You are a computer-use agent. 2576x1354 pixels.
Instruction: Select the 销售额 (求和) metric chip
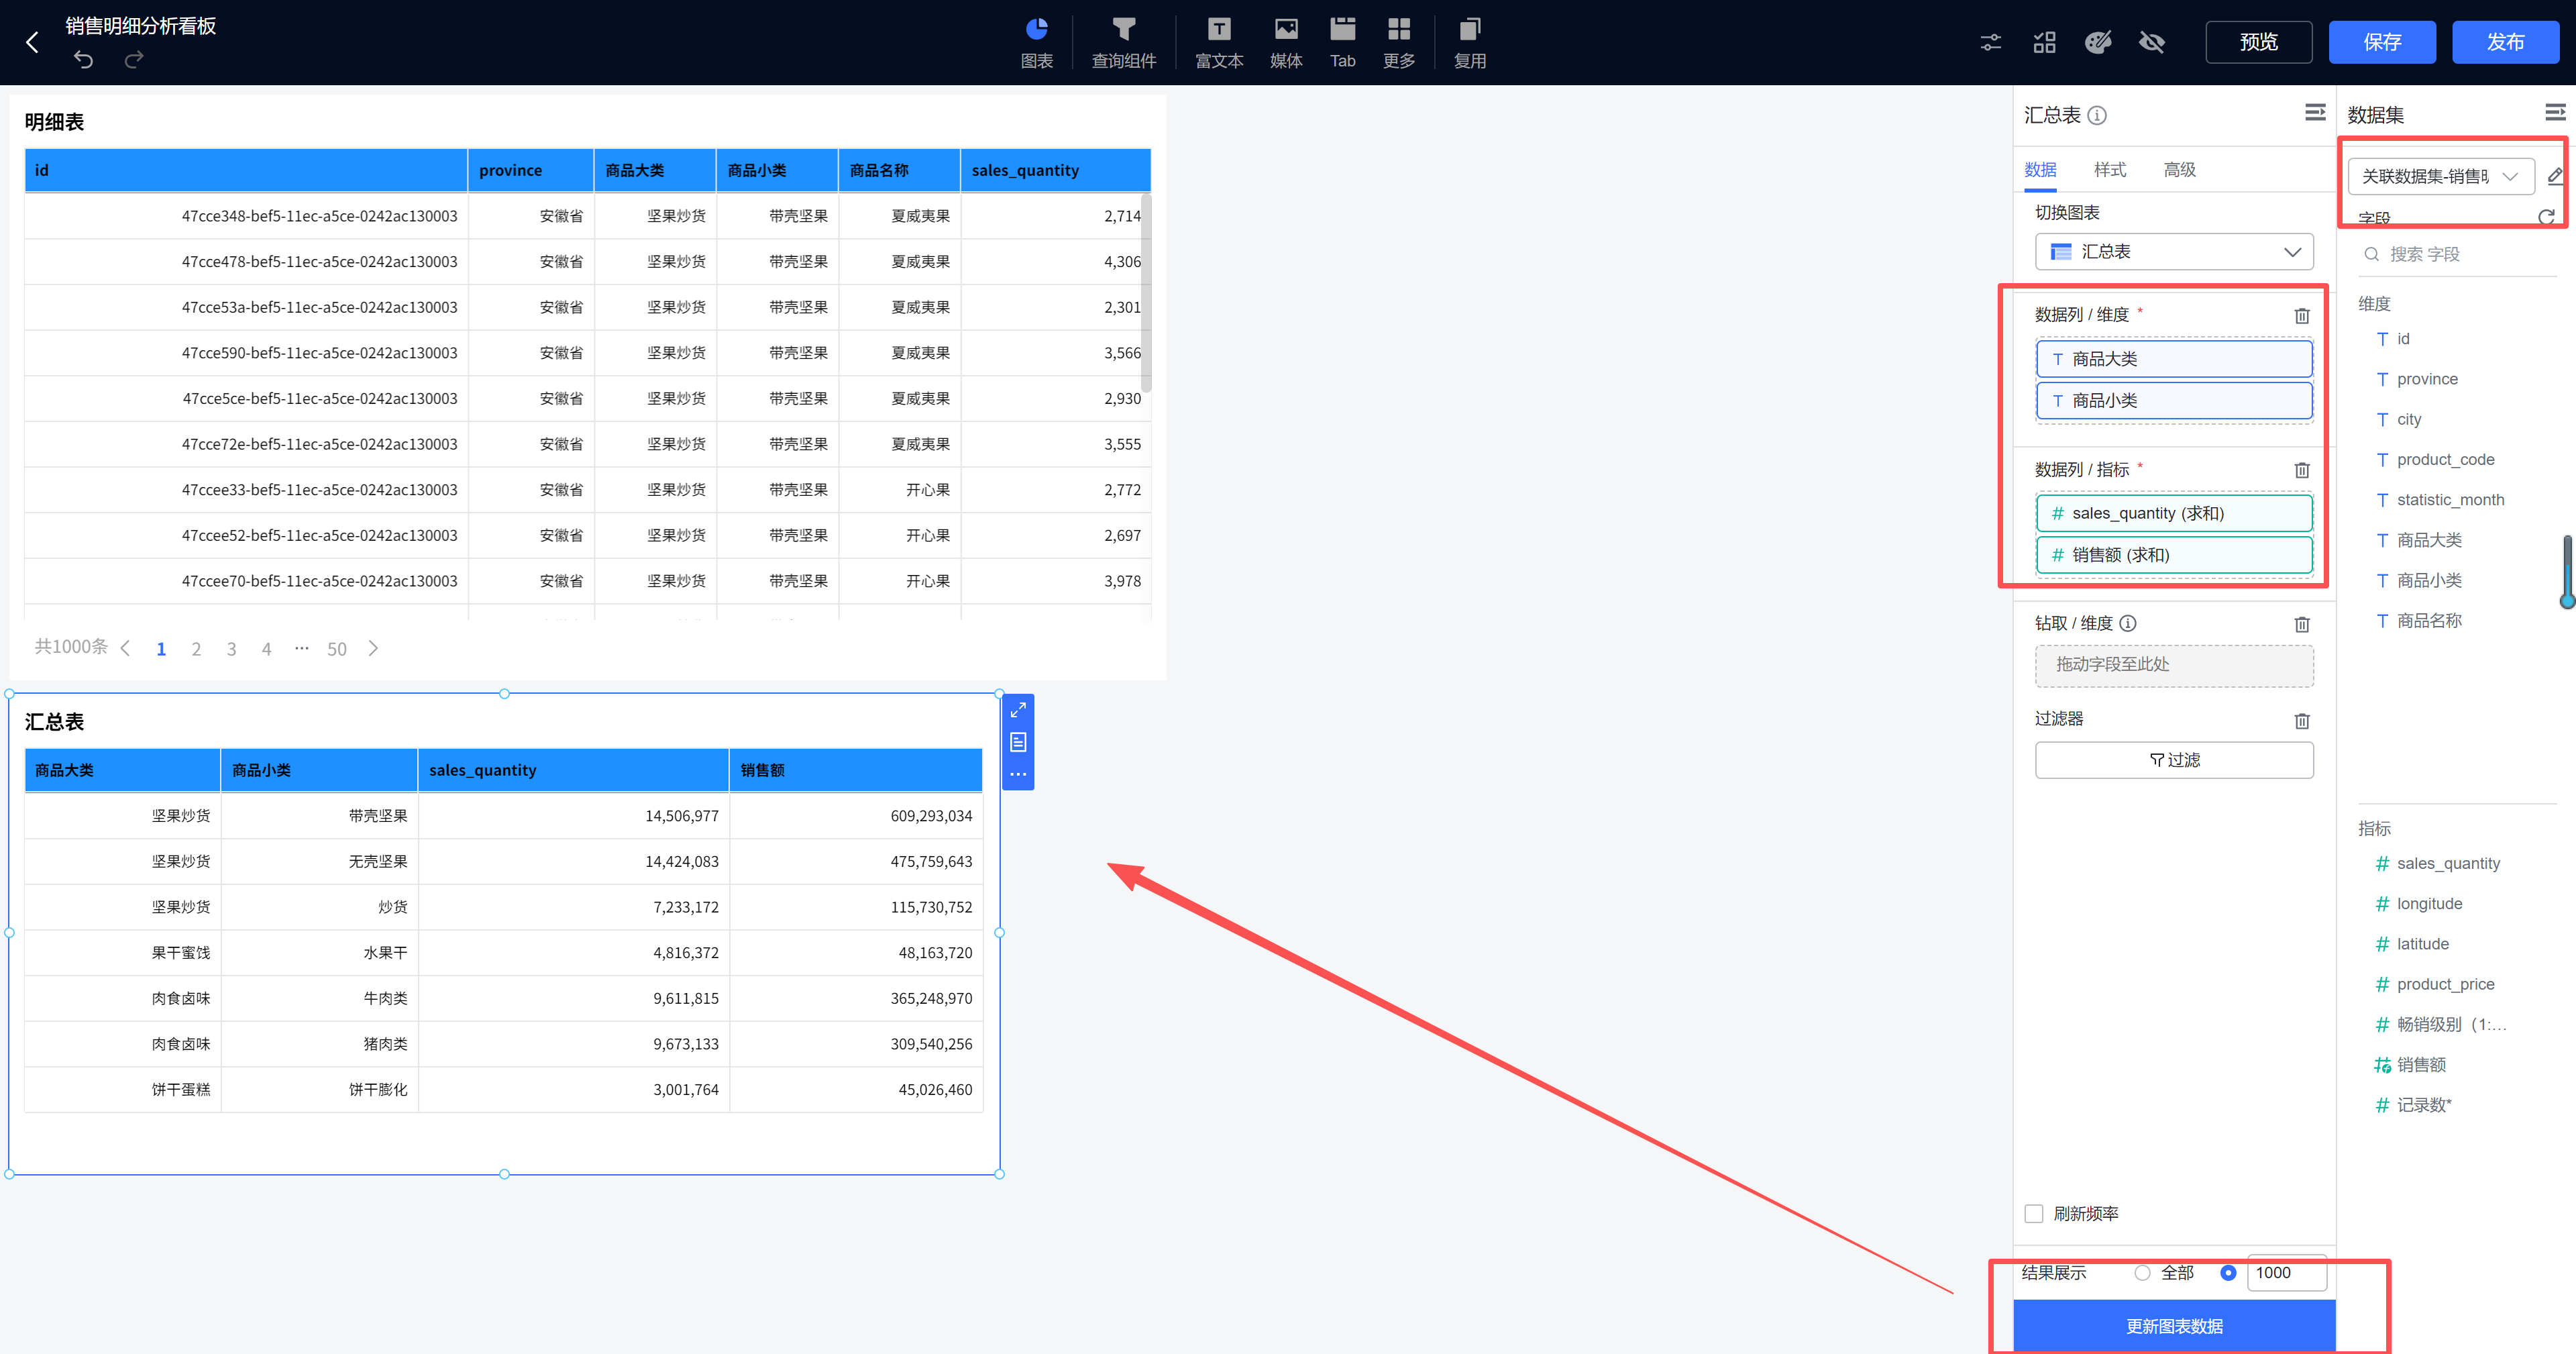(2174, 555)
